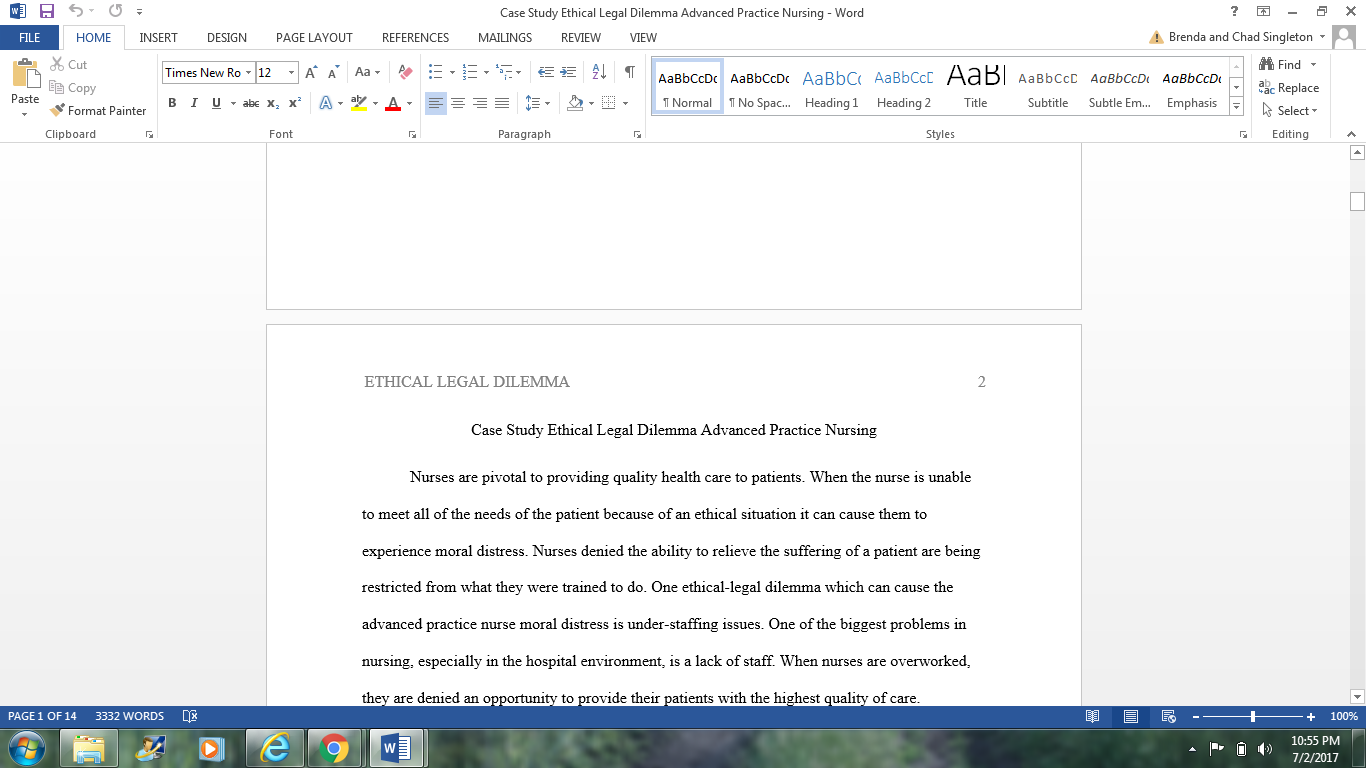Screen dimensions: 1366x768
Task: Click the Center alignment icon
Action: coord(458,103)
